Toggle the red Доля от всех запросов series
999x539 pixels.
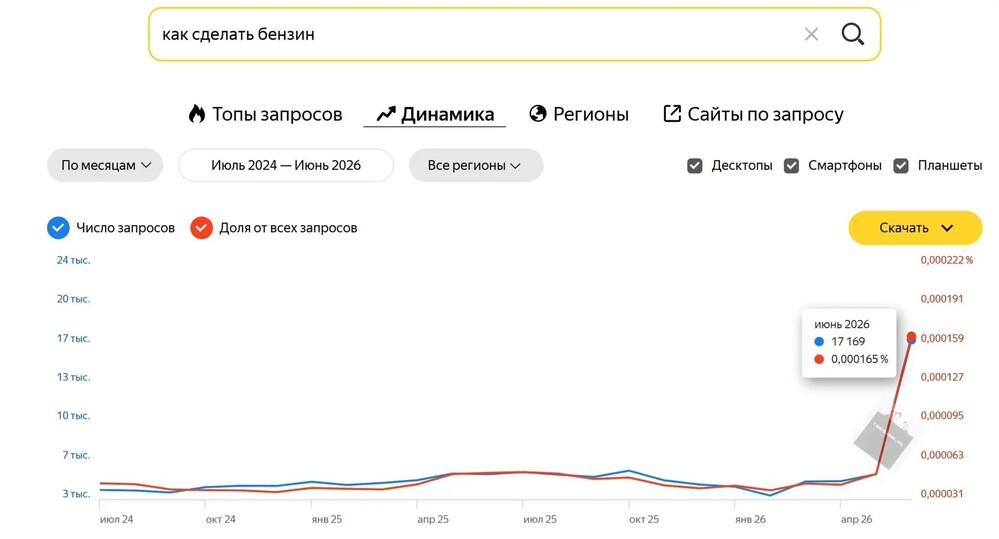pyautogui.click(x=201, y=227)
